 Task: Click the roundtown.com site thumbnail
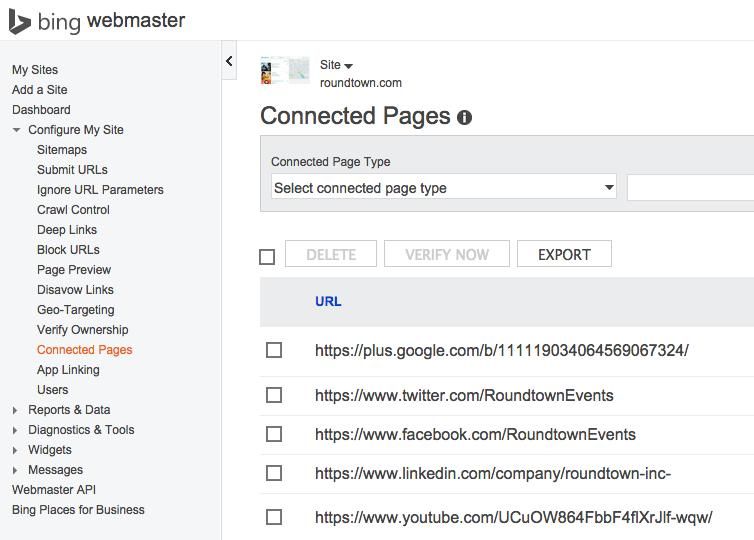[285, 70]
